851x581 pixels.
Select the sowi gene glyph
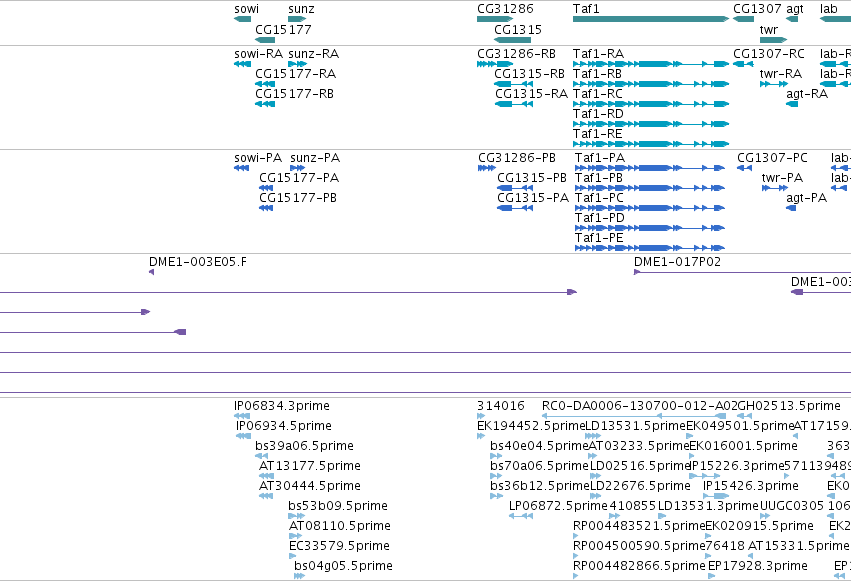pos(242,19)
